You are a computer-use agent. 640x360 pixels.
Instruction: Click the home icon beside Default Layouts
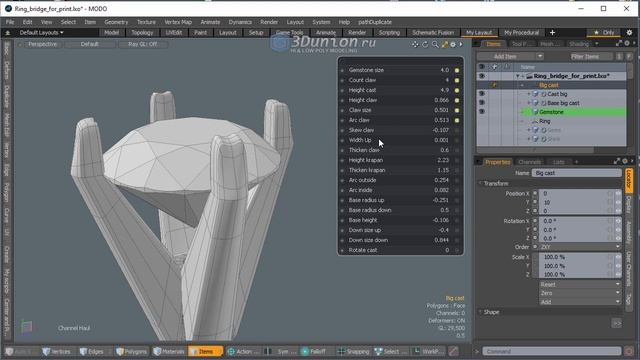point(8,33)
